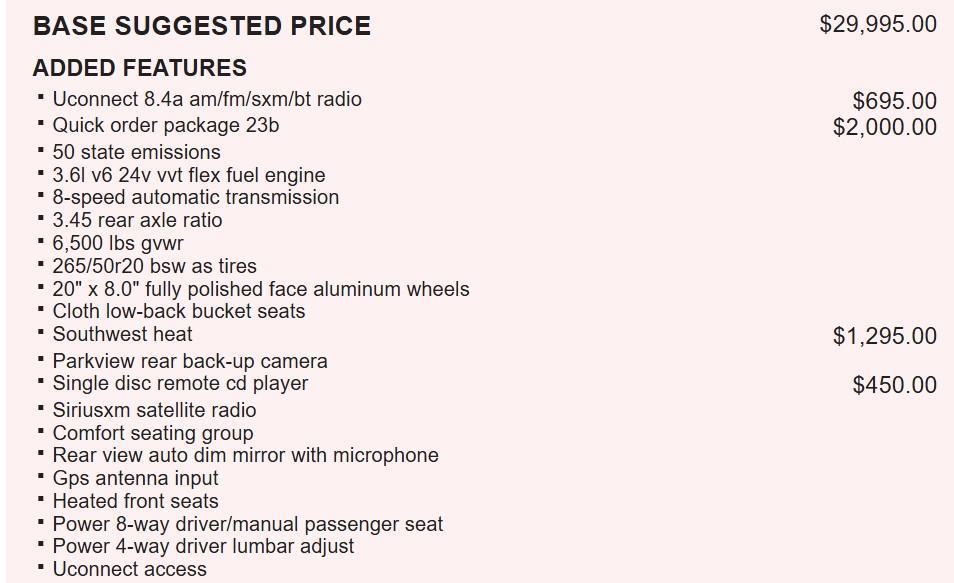Click the Uconnect 8.4a radio feature line
Image resolution: width=954 pixels, height=583 pixels.
point(206,99)
